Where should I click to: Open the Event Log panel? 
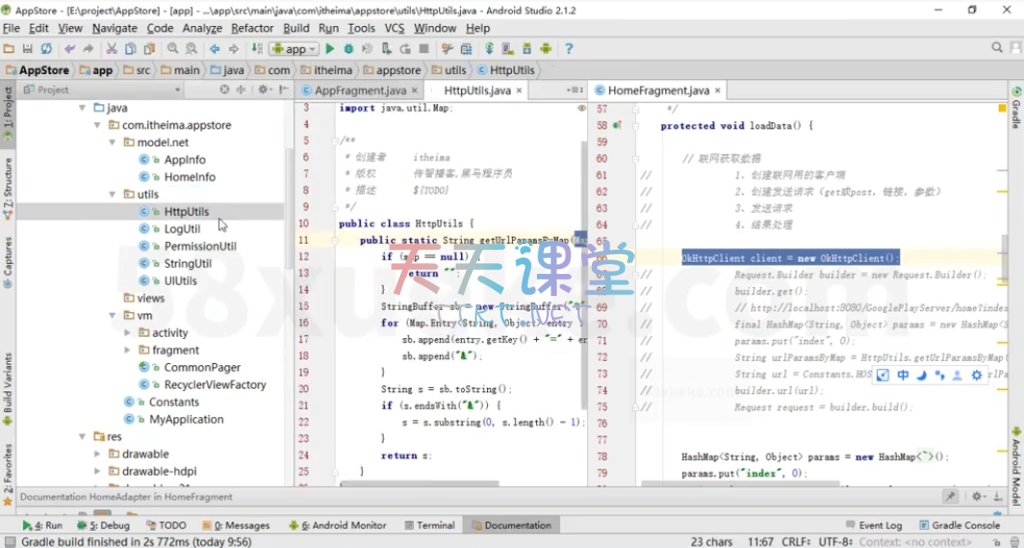880,525
